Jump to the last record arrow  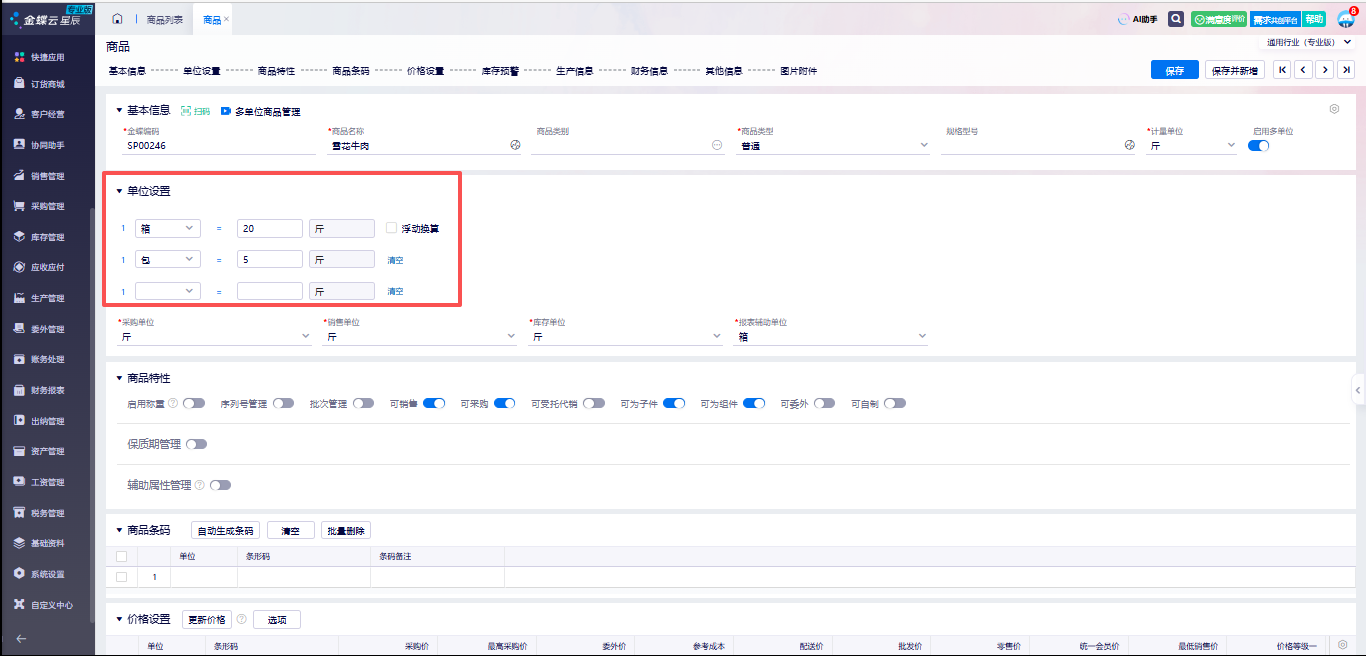(1346, 70)
